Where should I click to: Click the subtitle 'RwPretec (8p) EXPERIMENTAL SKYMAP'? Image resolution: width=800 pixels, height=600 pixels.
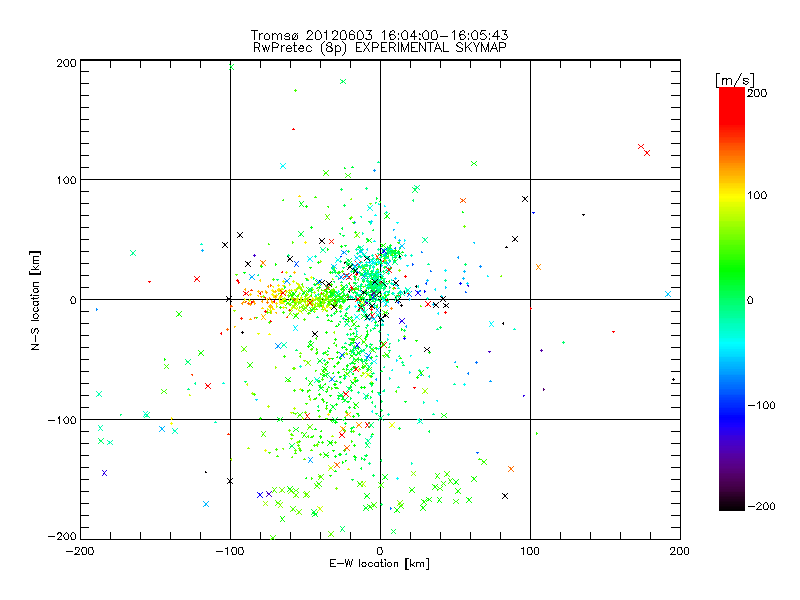380,48
